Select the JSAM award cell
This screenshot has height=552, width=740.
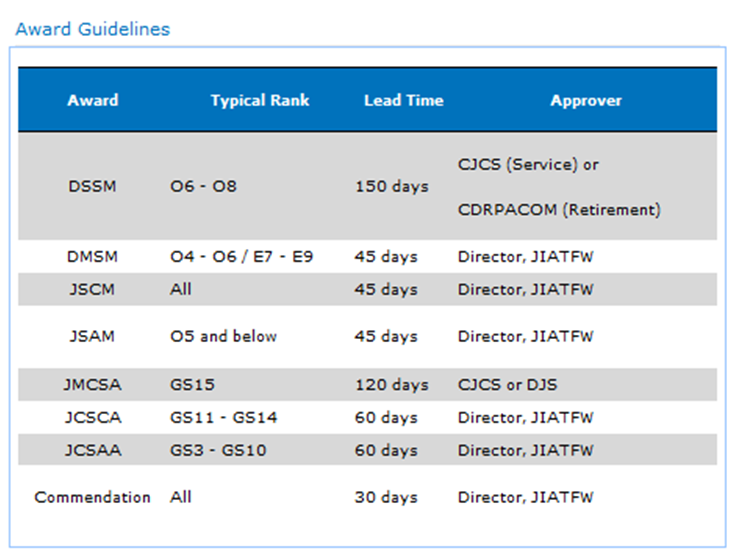point(92,337)
